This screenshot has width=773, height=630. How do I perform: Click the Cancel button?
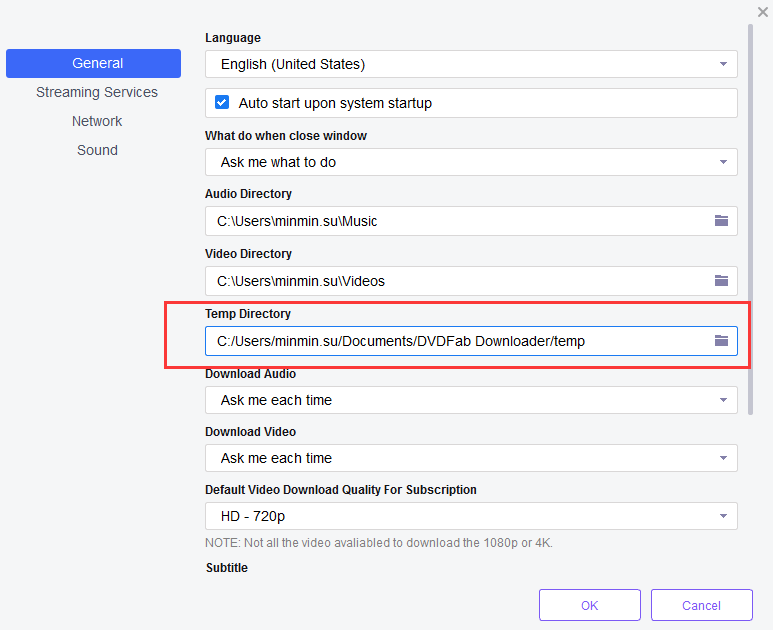pyautogui.click(x=701, y=605)
